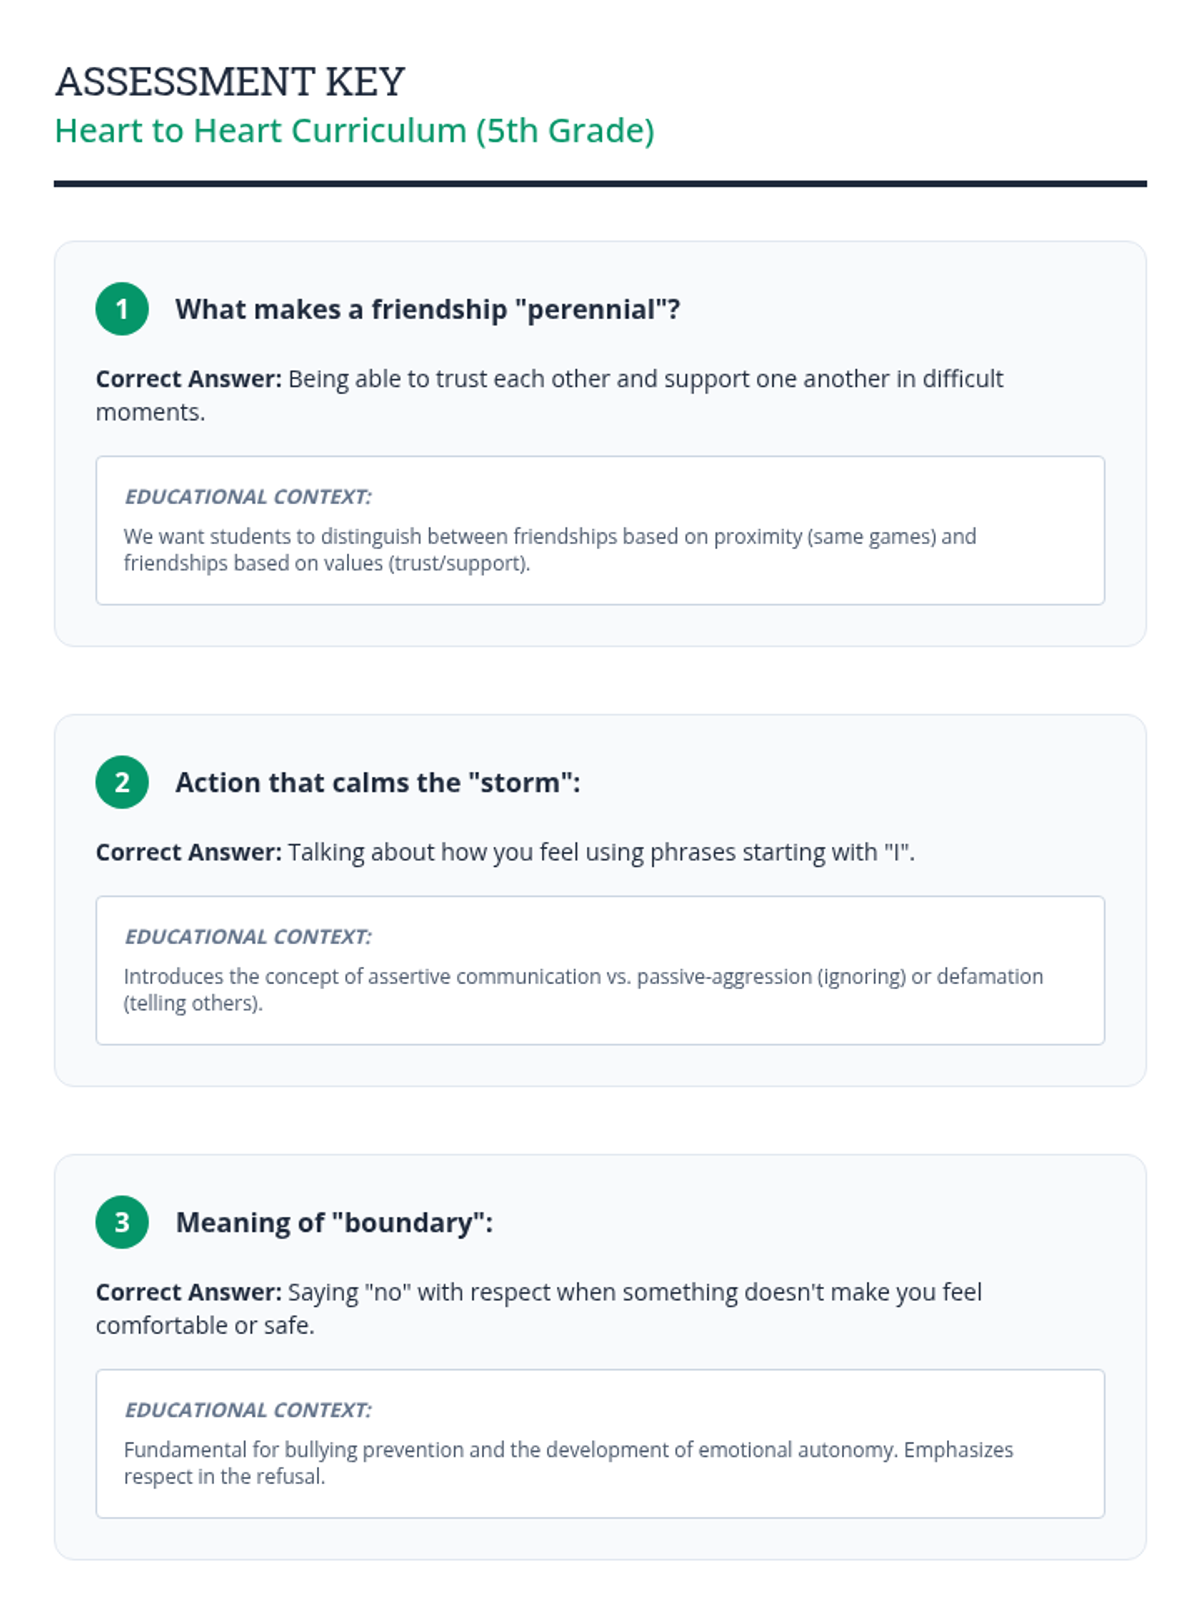The height and width of the screenshot is (1600, 1200).
Task: Click the note about assertive communication
Action: click(x=583, y=989)
